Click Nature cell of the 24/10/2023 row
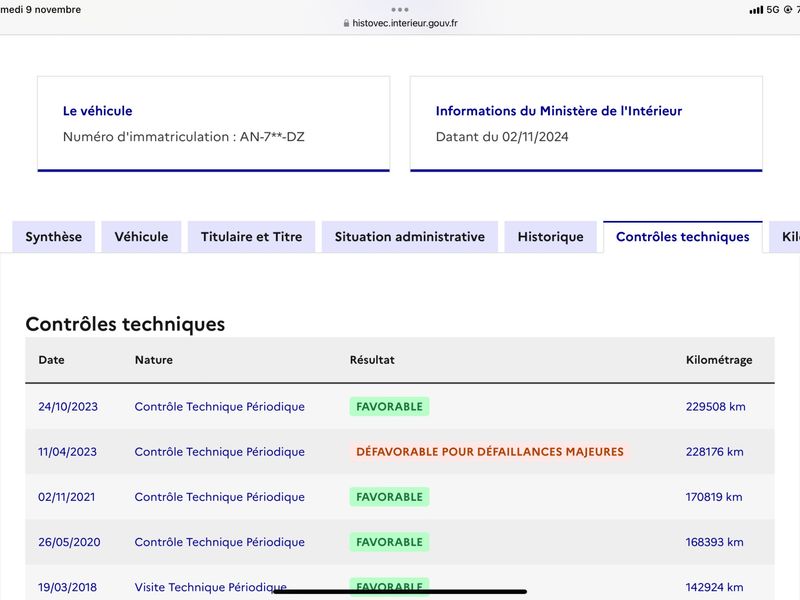 (x=220, y=407)
